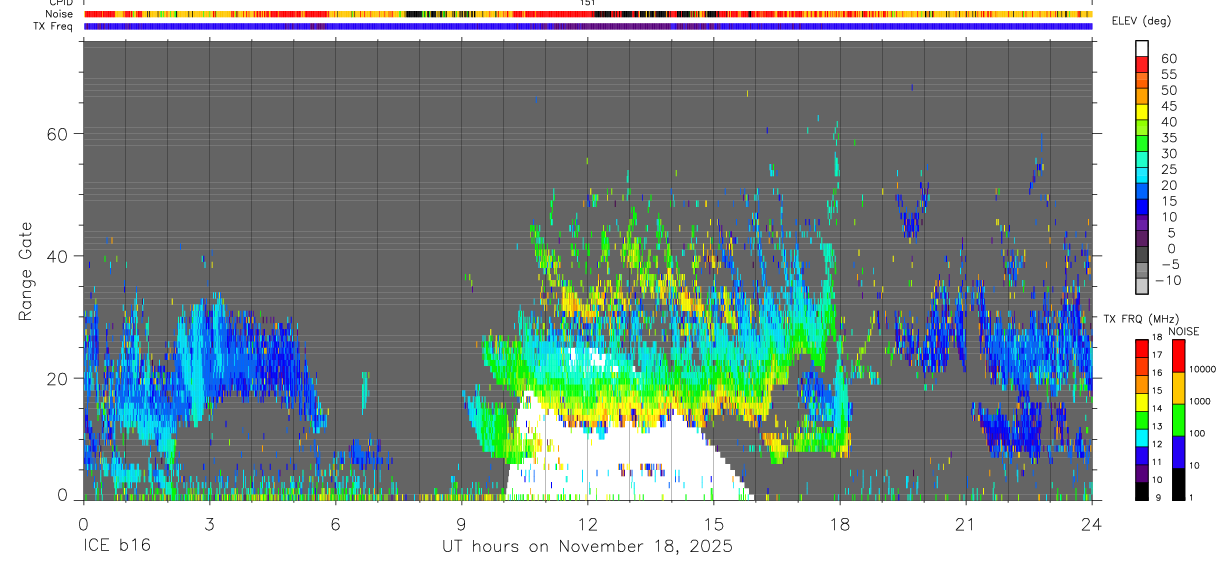Click the 6 tick on the UT hours axis

pos(335,523)
